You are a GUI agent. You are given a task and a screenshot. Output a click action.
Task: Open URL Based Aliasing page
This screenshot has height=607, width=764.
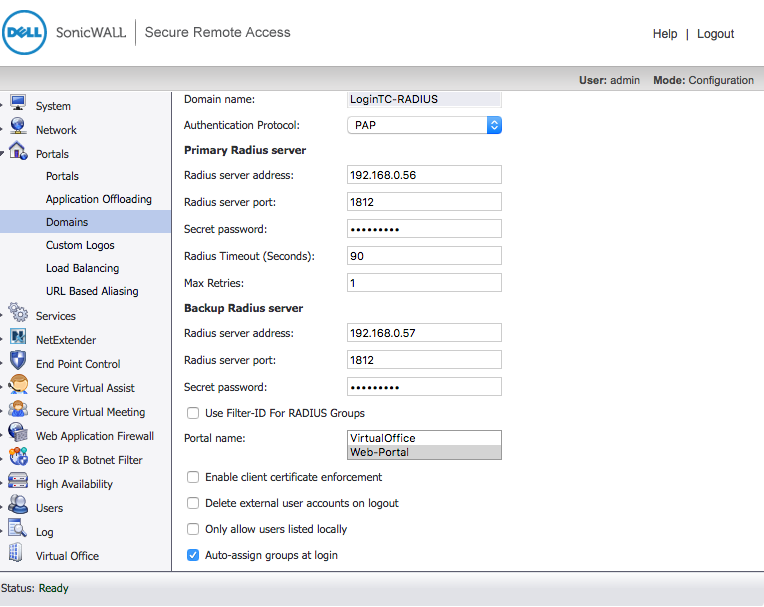pos(92,291)
